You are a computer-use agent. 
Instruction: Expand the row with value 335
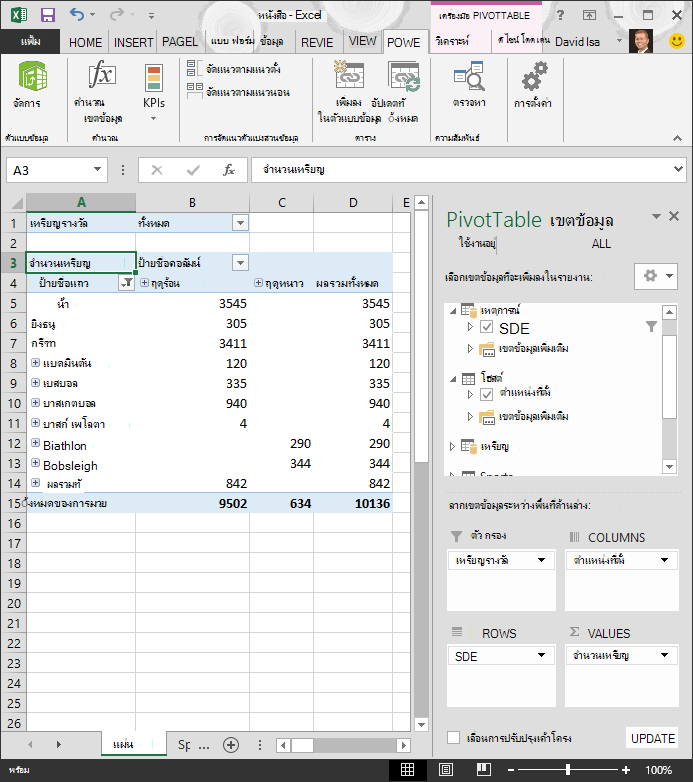tap(35, 383)
